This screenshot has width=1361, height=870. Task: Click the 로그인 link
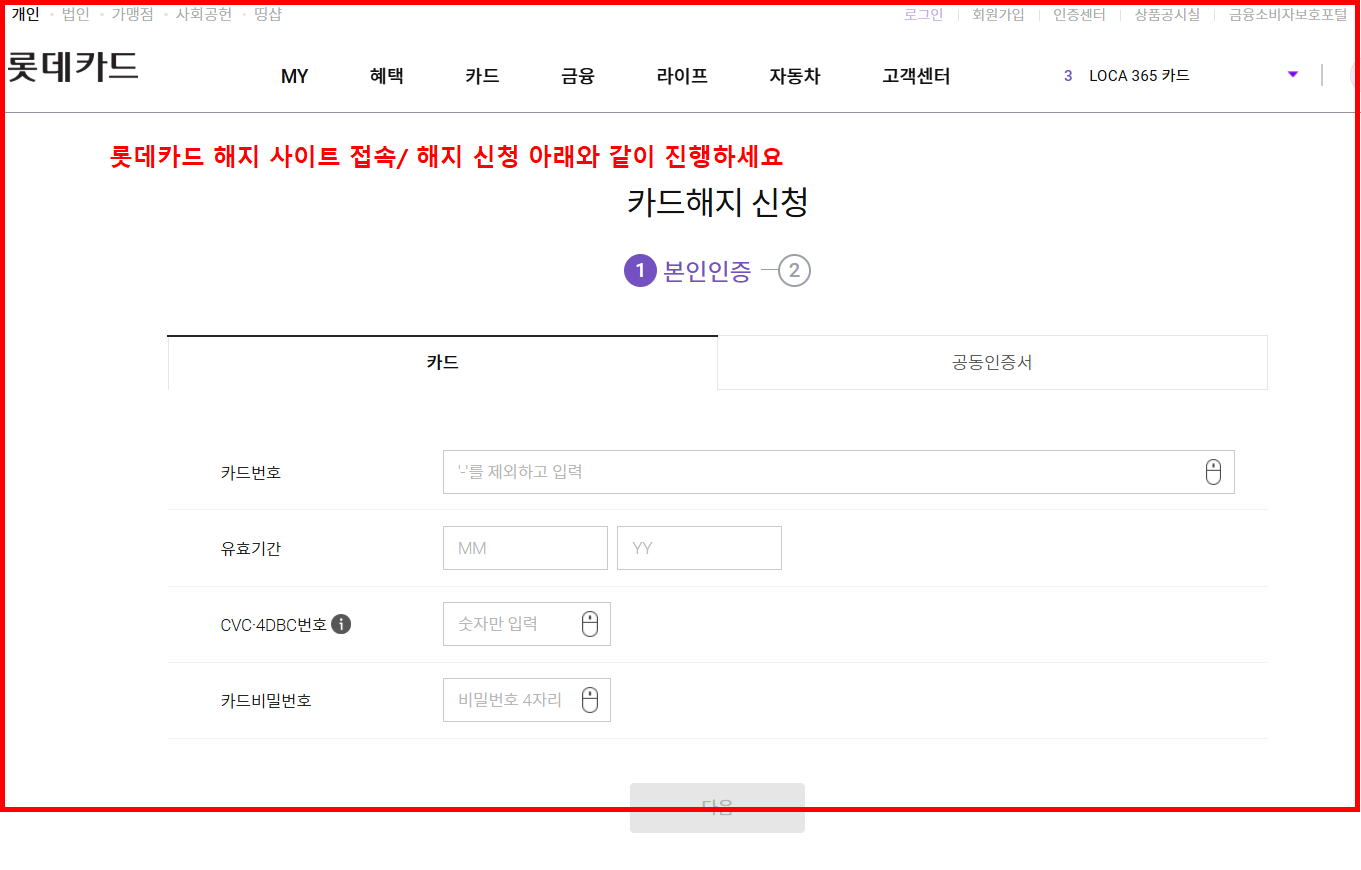coord(923,15)
